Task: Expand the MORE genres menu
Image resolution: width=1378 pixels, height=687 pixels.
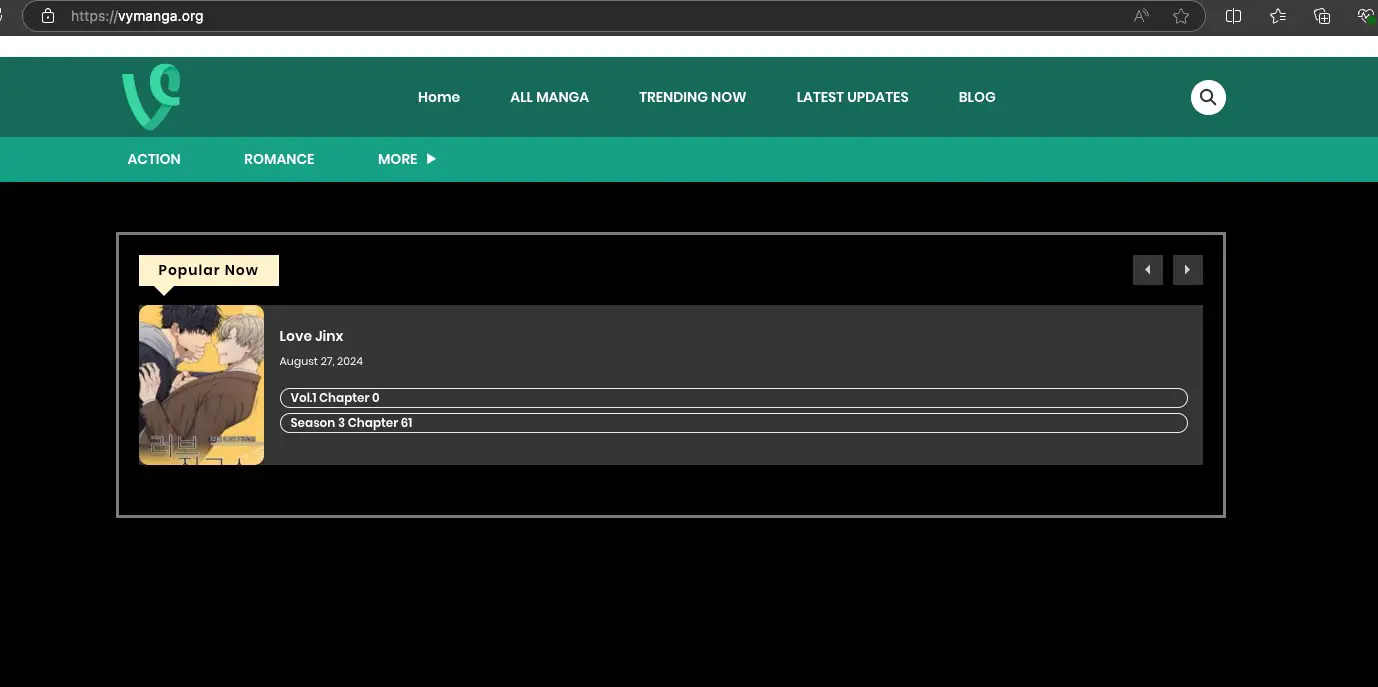Action: click(406, 159)
